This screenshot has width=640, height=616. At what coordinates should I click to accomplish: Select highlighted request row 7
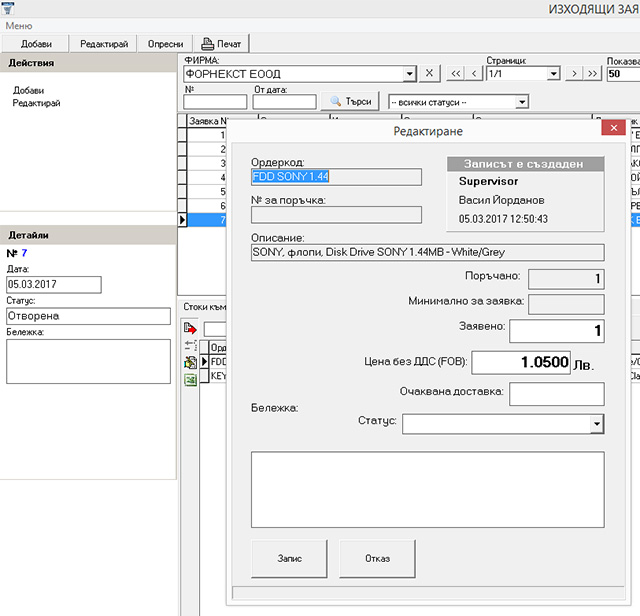point(207,220)
